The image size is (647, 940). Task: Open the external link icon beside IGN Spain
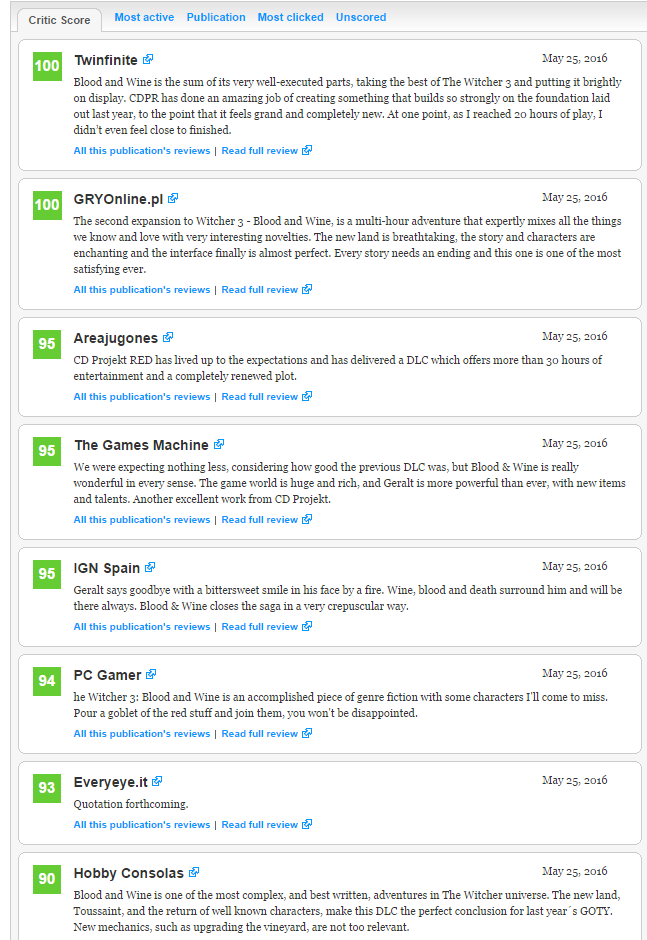click(x=150, y=567)
